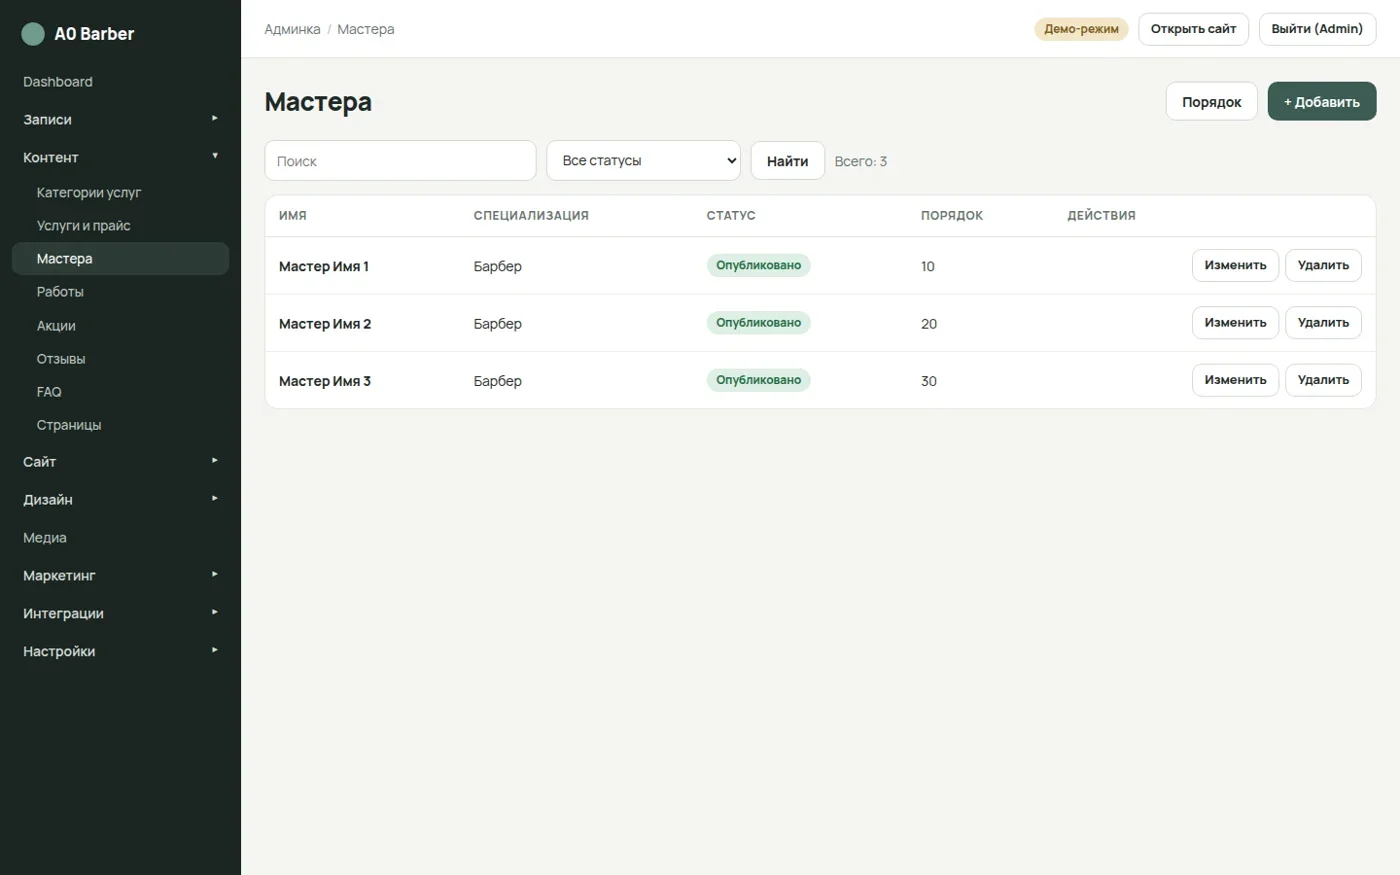Click the name Мастер Имя 1

click(x=324, y=266)
